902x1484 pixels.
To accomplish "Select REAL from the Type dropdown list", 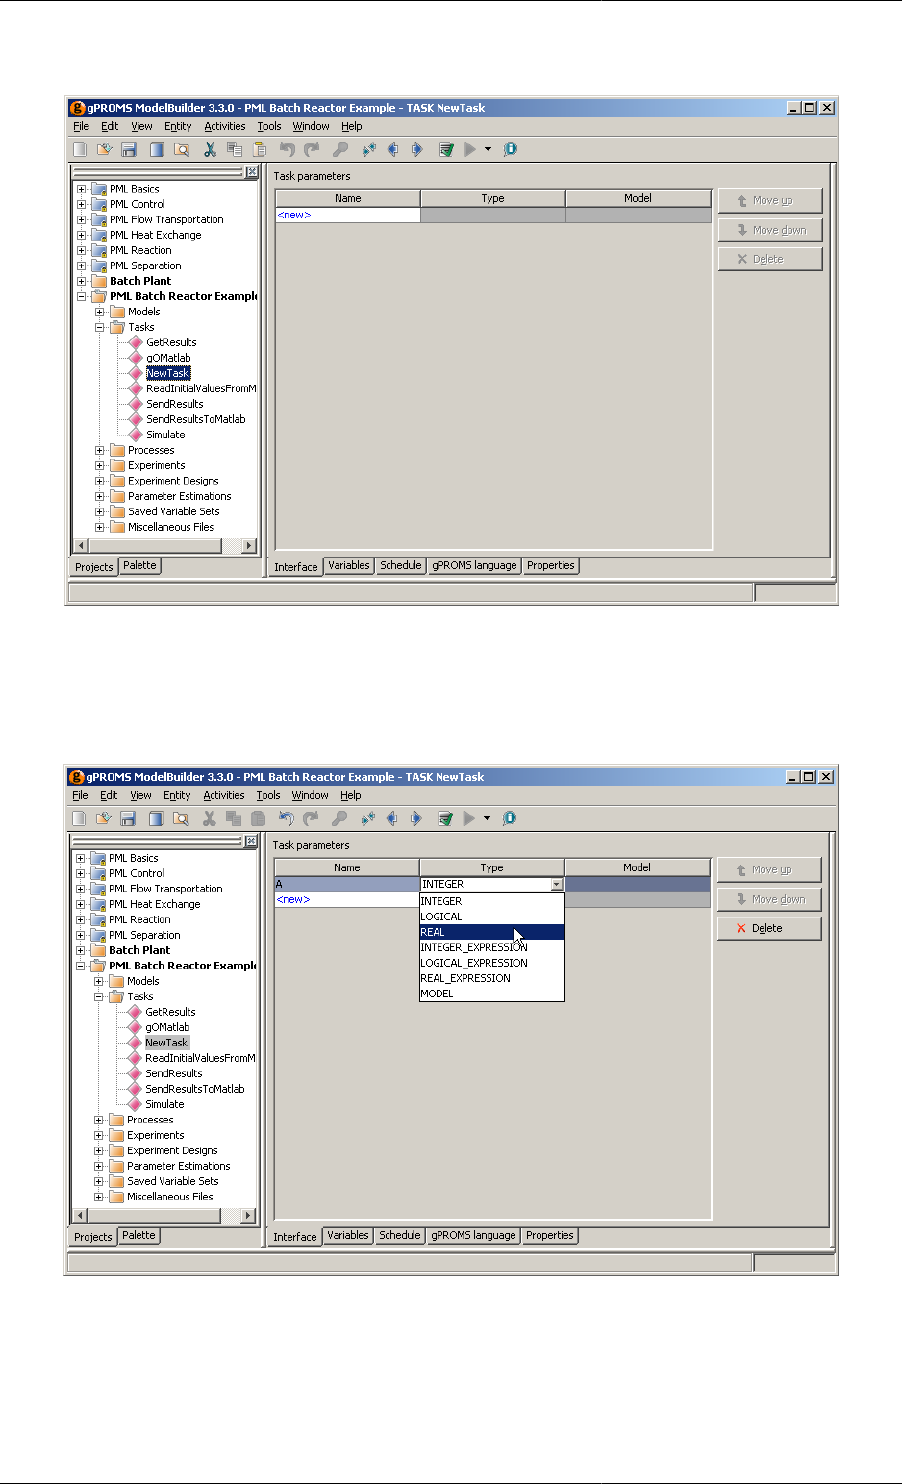I will (492, 932).
